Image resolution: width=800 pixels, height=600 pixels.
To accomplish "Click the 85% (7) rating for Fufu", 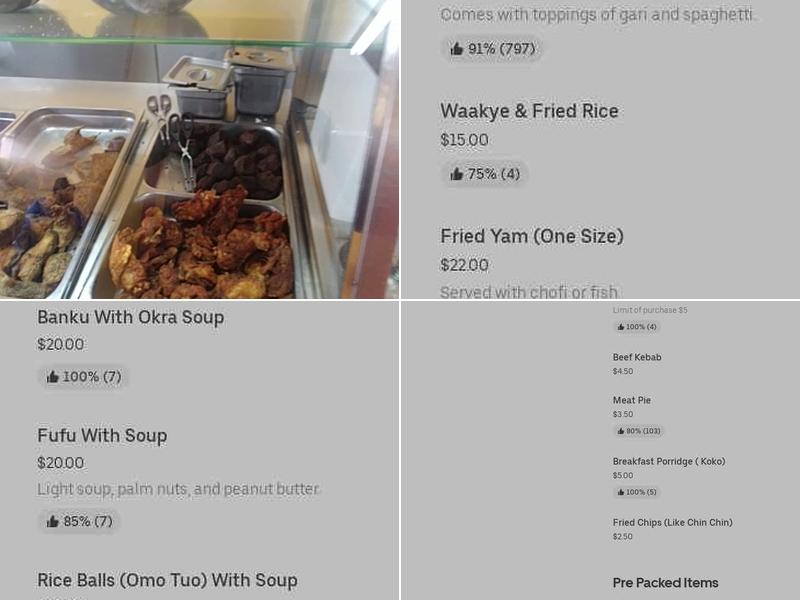I will tap(80, 520).
